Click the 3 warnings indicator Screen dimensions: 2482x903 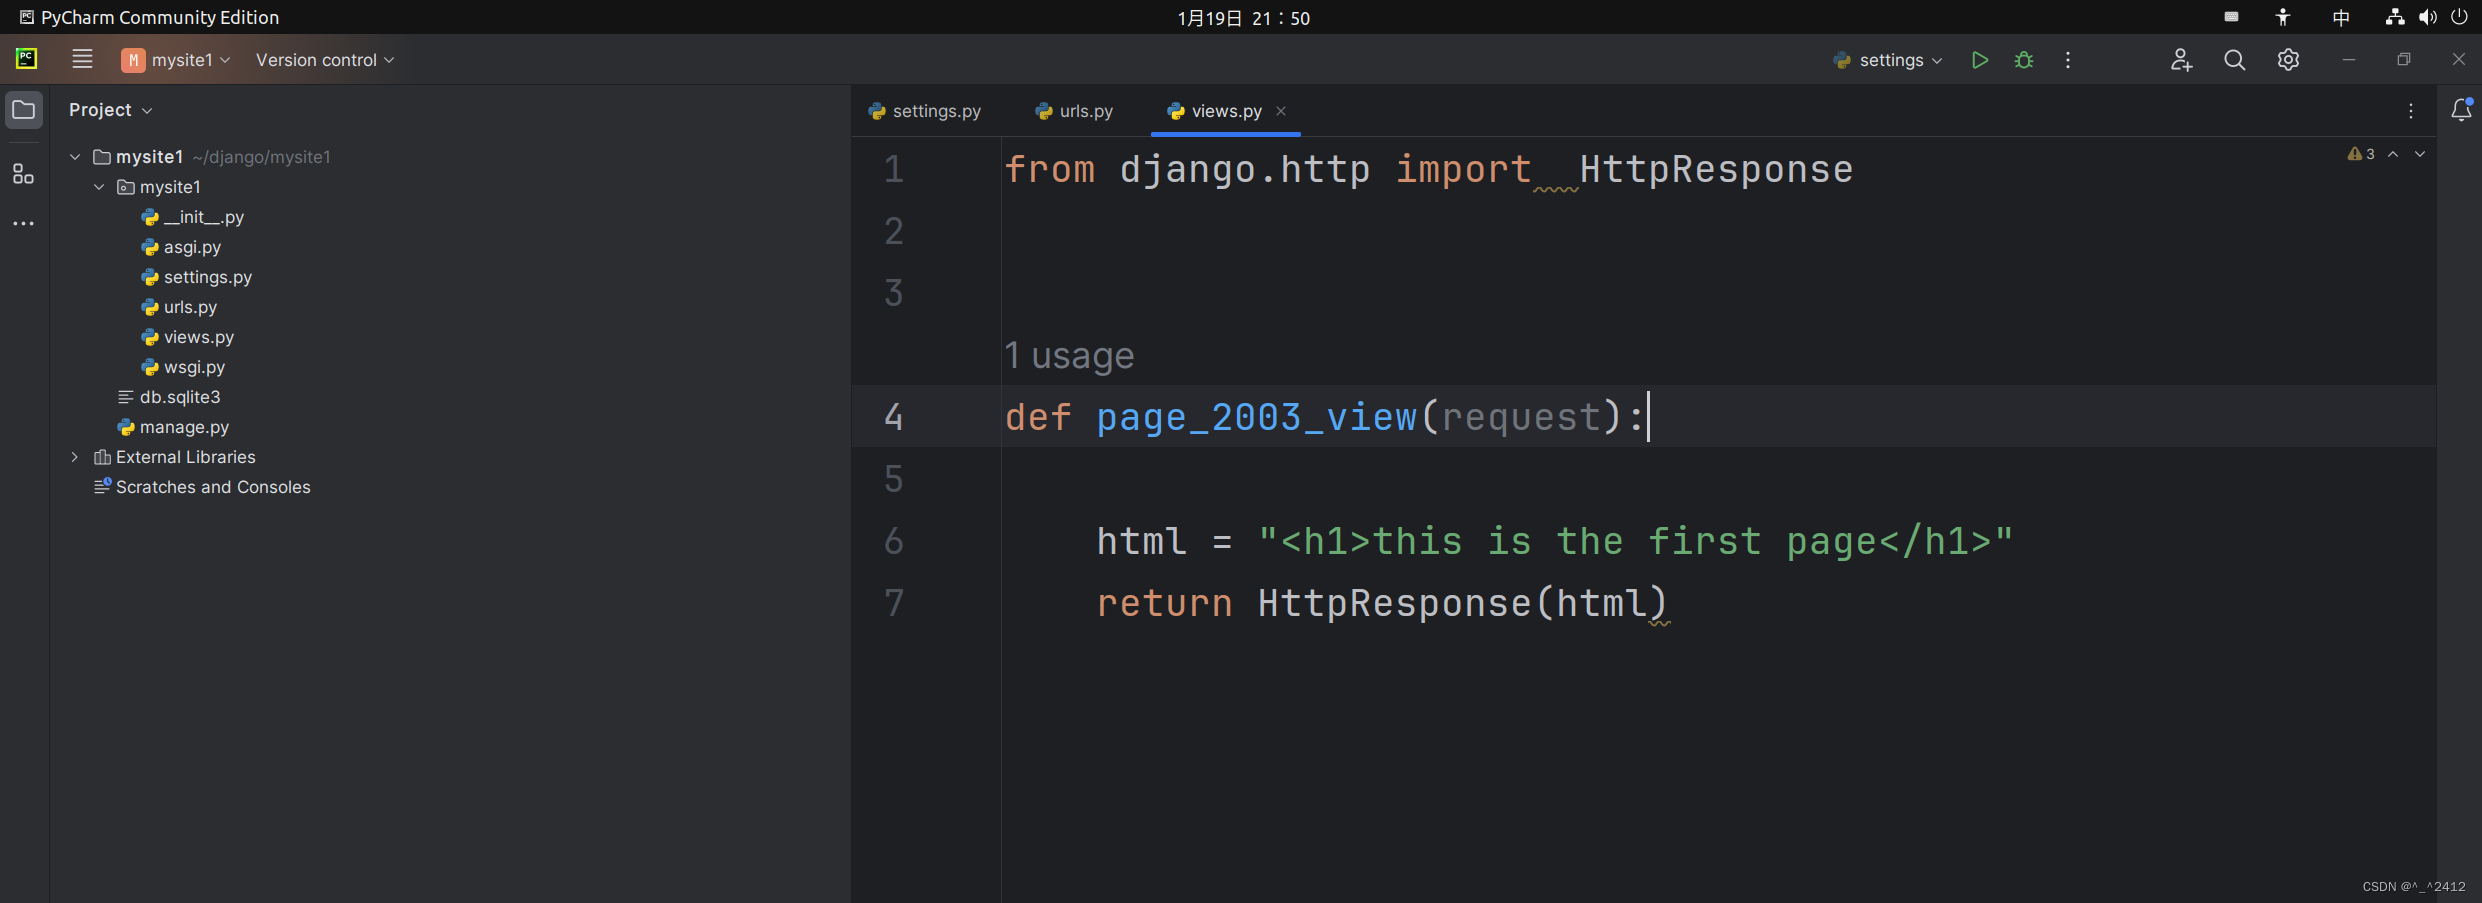[x=2361, y=154]
